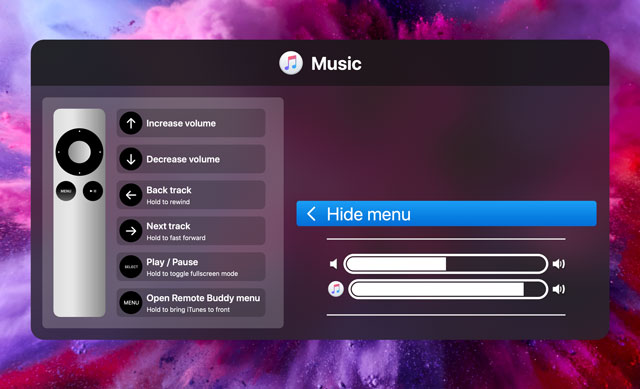640x389 pixels.
Task: Click the up arrow Increase volume icon
Action: coord(131,123)
